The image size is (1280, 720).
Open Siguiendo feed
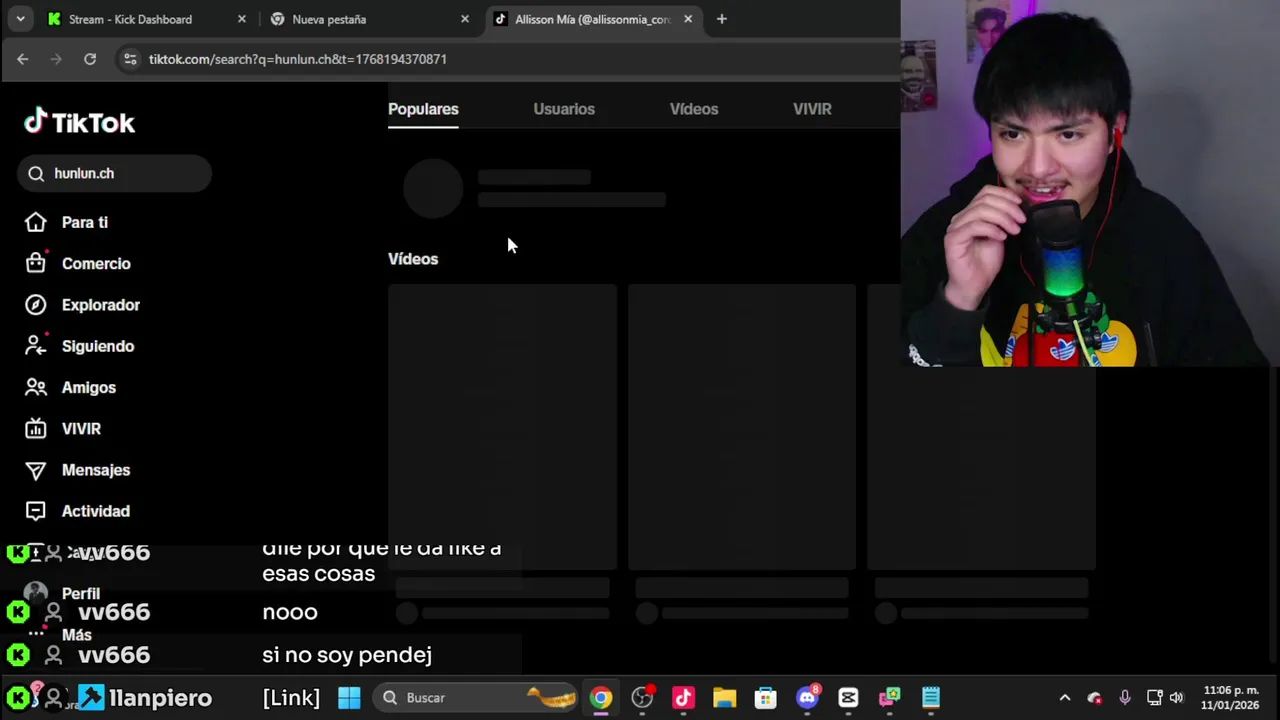98,346
